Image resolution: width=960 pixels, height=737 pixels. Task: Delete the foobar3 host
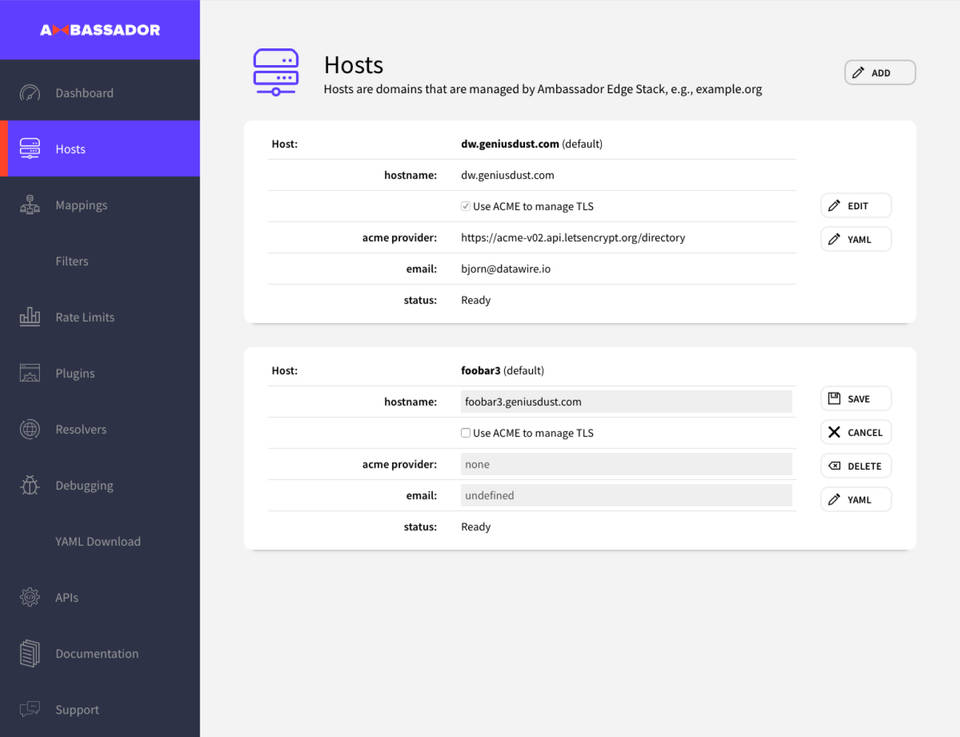tap(855, 466)
